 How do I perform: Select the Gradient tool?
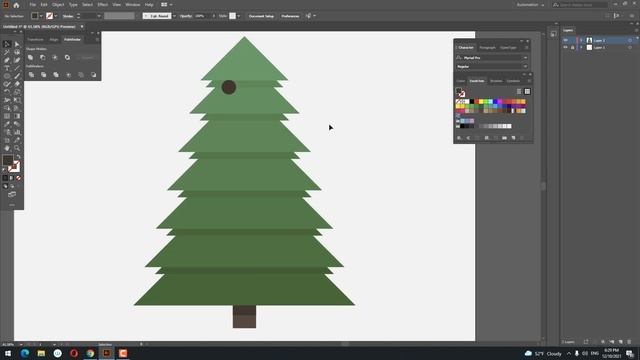pyautogui.click(x=17, y=116)
